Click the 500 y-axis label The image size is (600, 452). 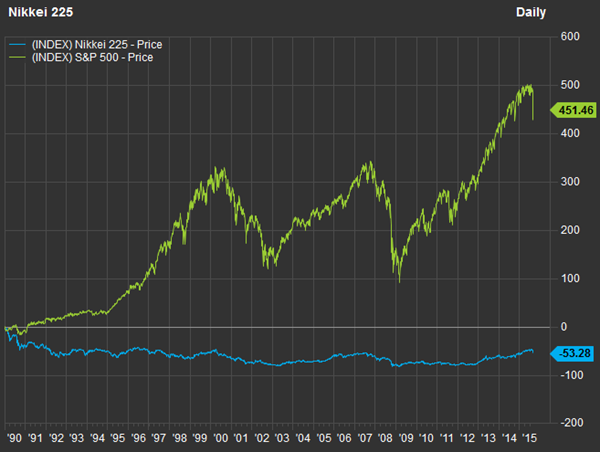point(570,85)
